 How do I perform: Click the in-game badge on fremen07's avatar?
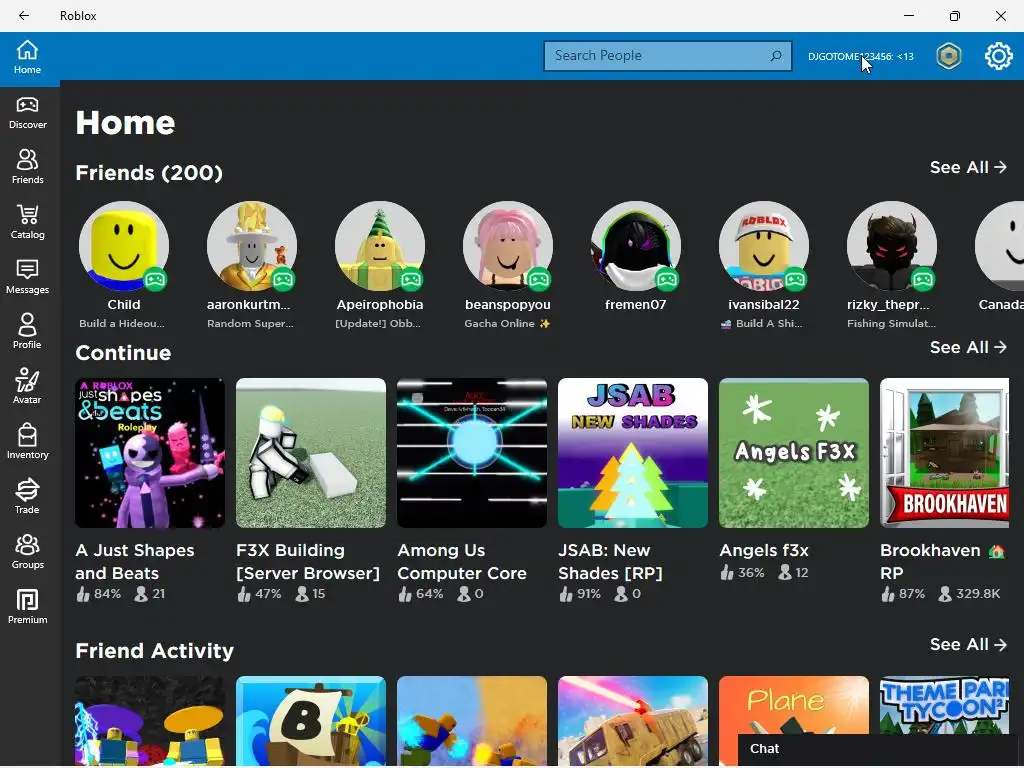point(667,280)
